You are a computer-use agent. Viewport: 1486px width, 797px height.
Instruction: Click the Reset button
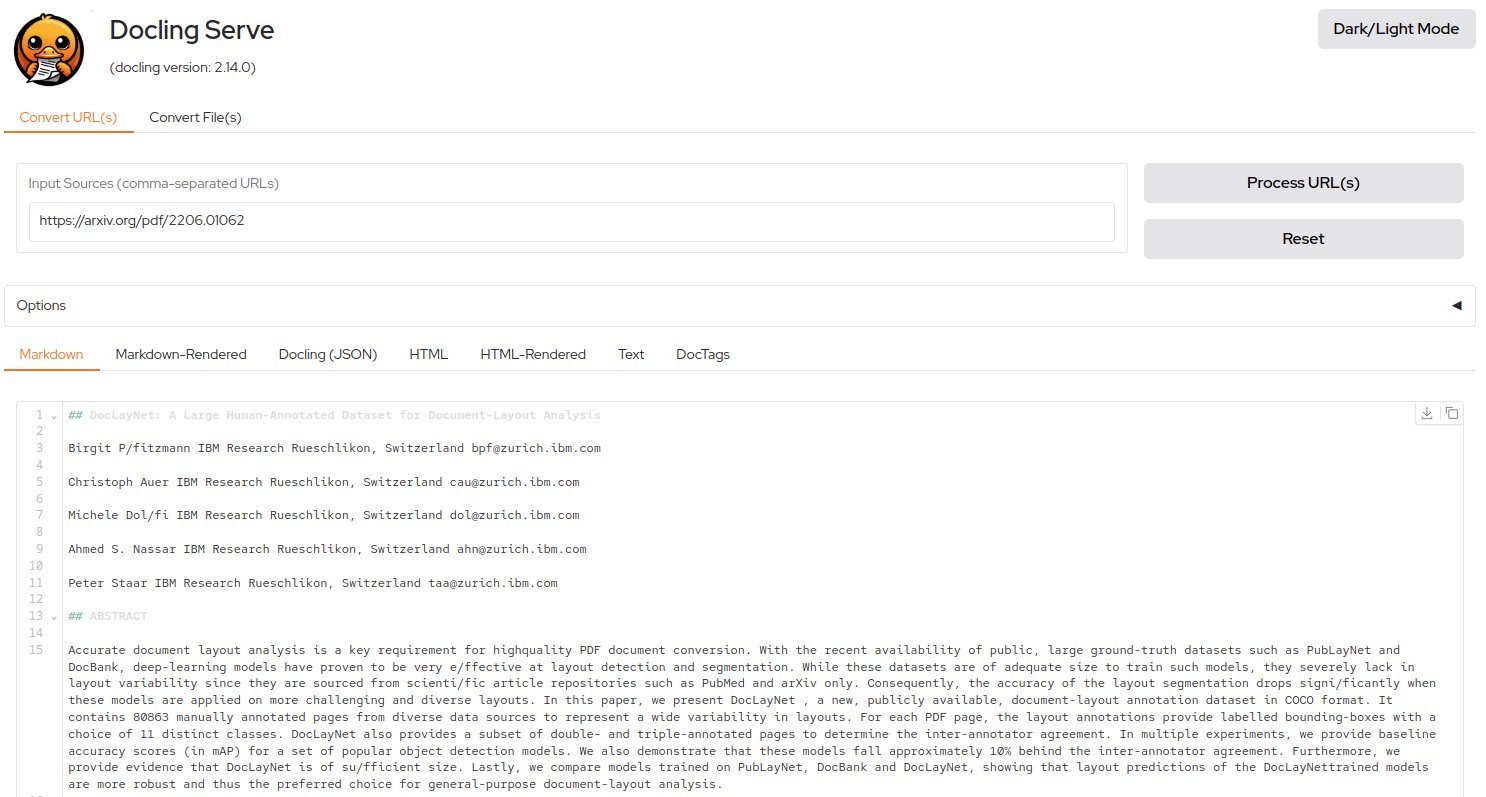(x=1303, y=239)
